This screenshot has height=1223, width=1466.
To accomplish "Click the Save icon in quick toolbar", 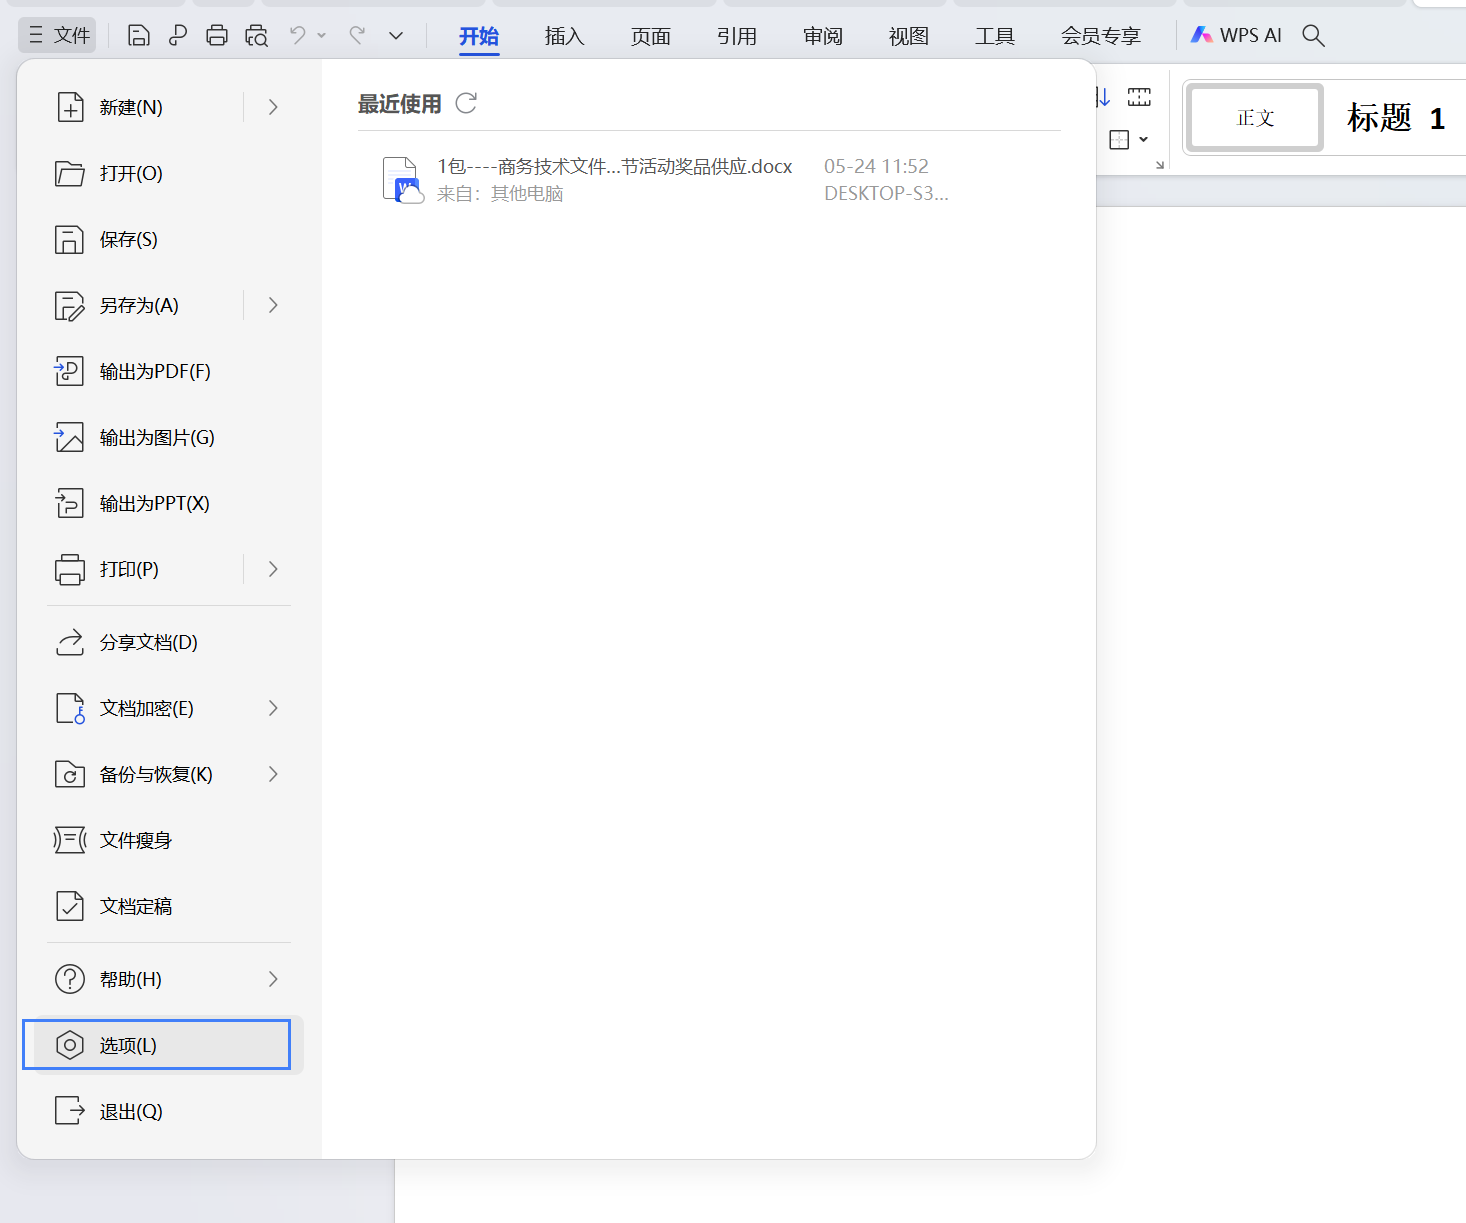I will (139, 36).
